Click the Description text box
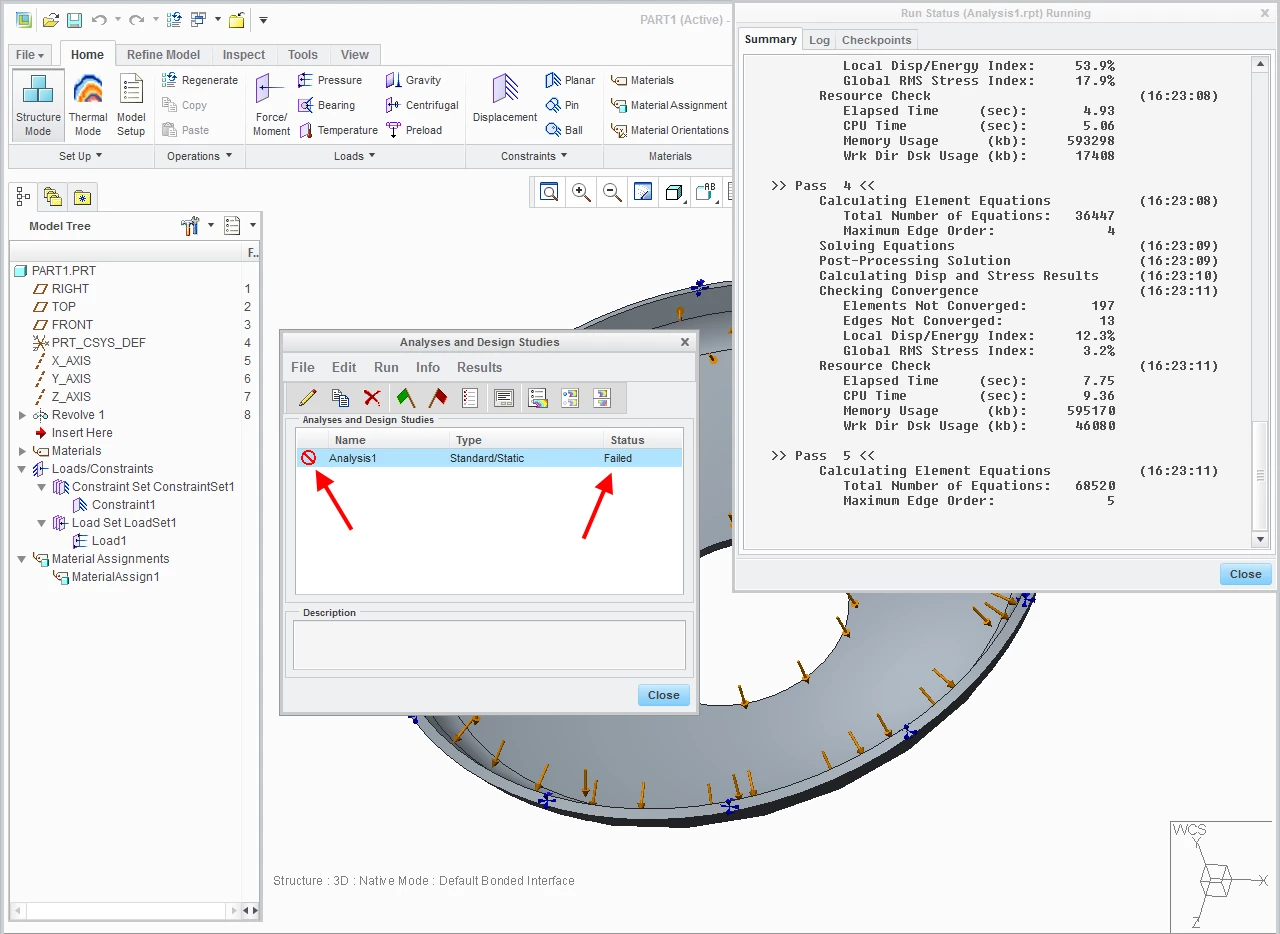This screenshot has width=1280, height=934. [x=489, y=645]
